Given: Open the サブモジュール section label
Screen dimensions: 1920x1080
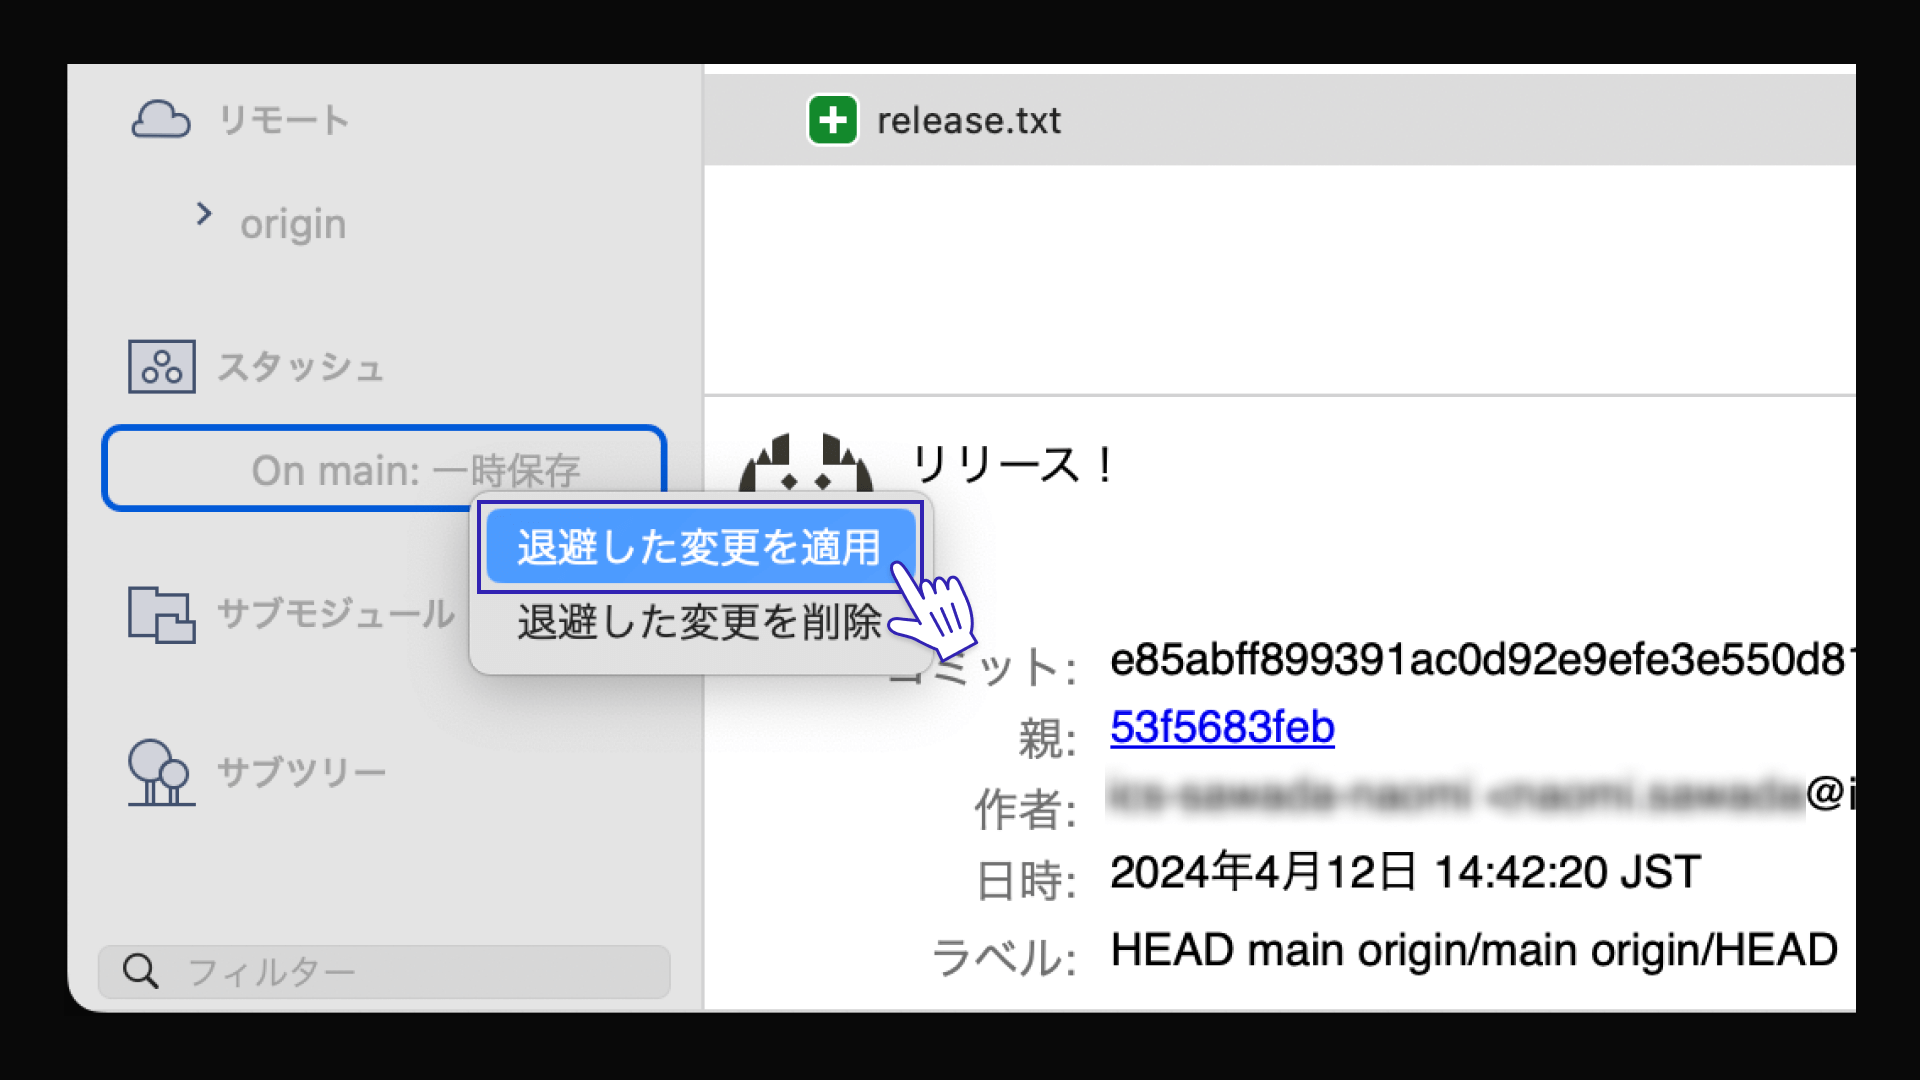Looking at the screenshot, I should pos(336,613).
